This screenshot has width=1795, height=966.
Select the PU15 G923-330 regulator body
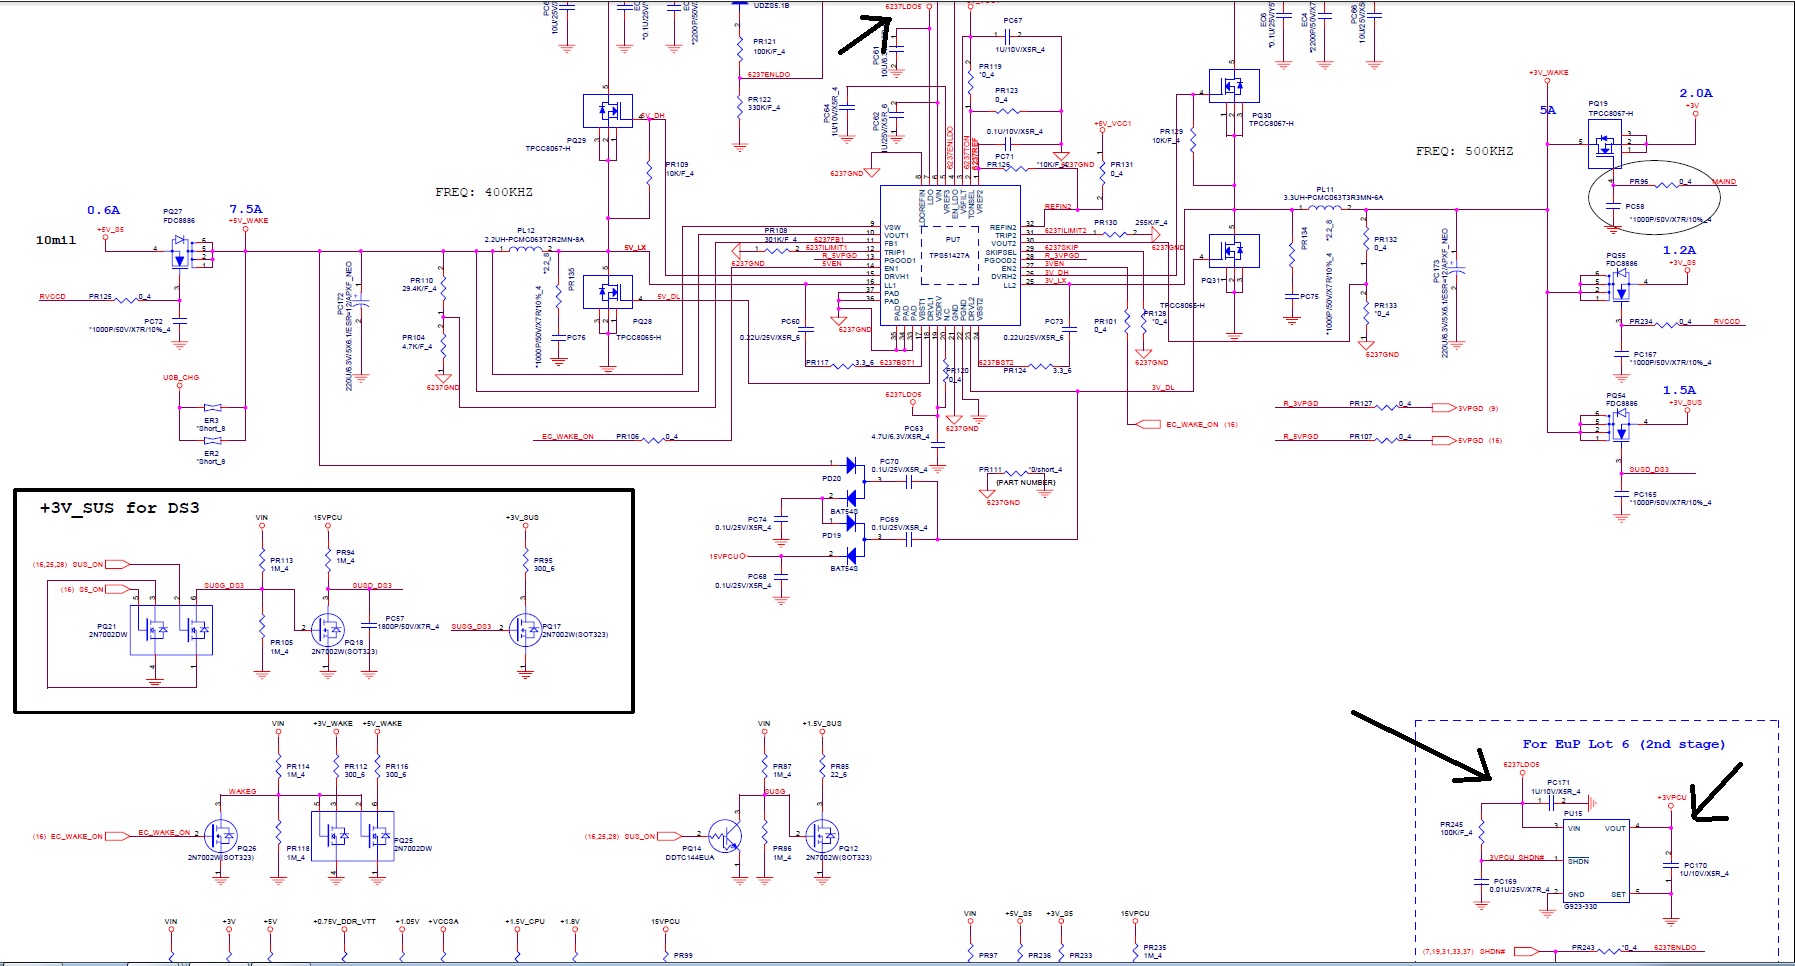[1596, 860]
